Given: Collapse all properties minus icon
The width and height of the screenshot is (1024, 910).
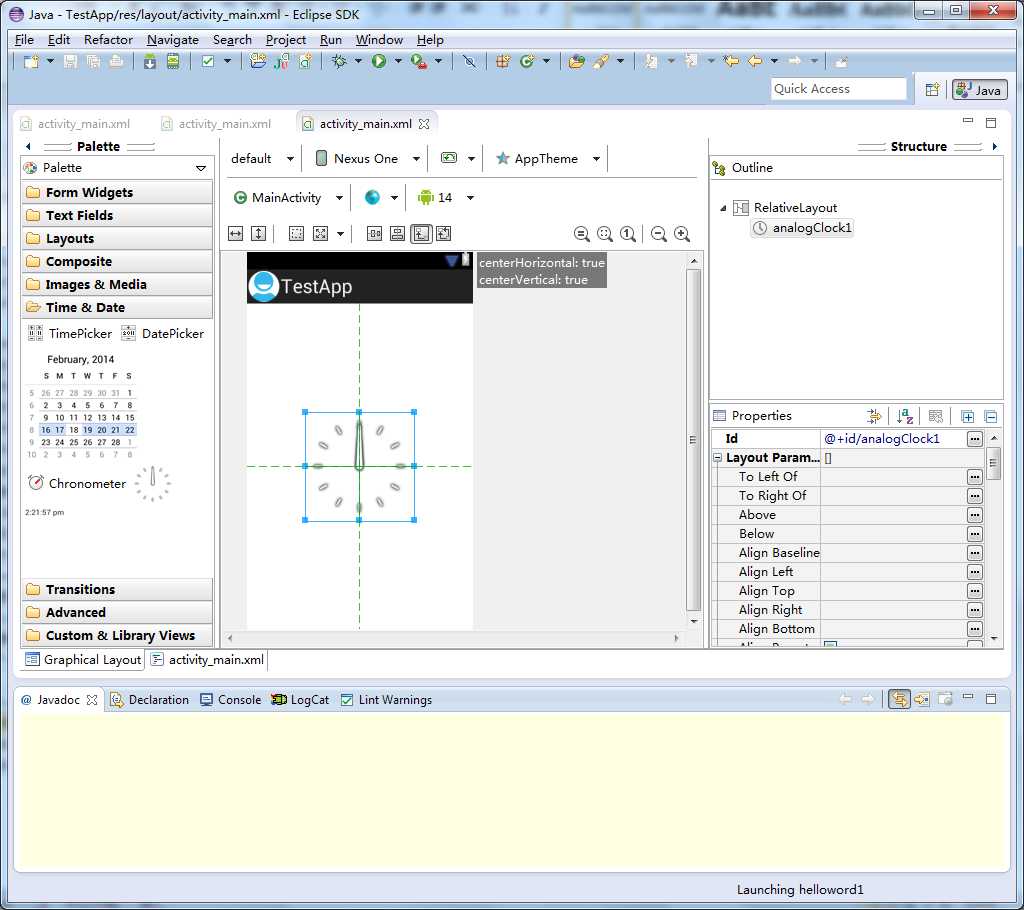Looking at the screenshot, I should [x=990, y=416].
